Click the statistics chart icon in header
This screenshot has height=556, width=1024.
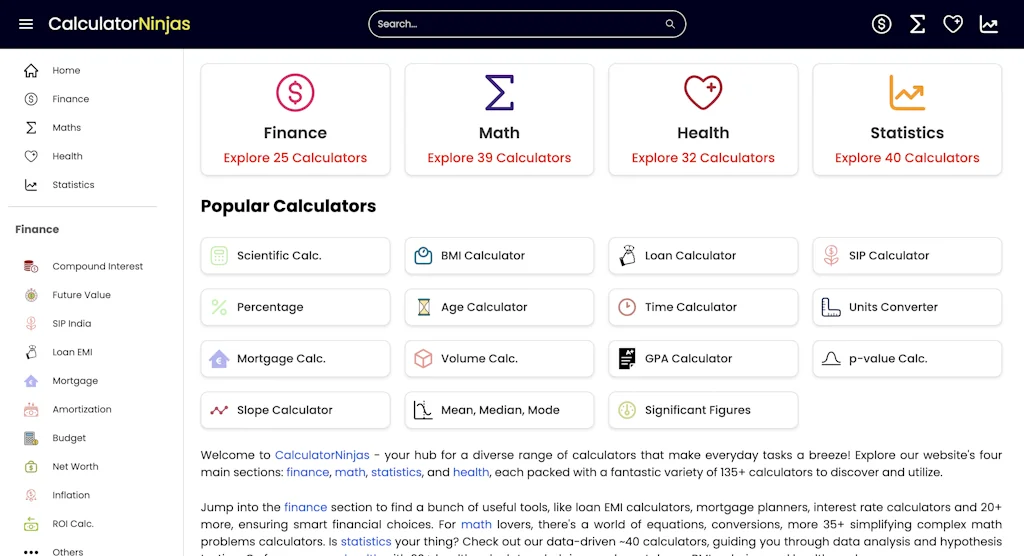(989, 24)
